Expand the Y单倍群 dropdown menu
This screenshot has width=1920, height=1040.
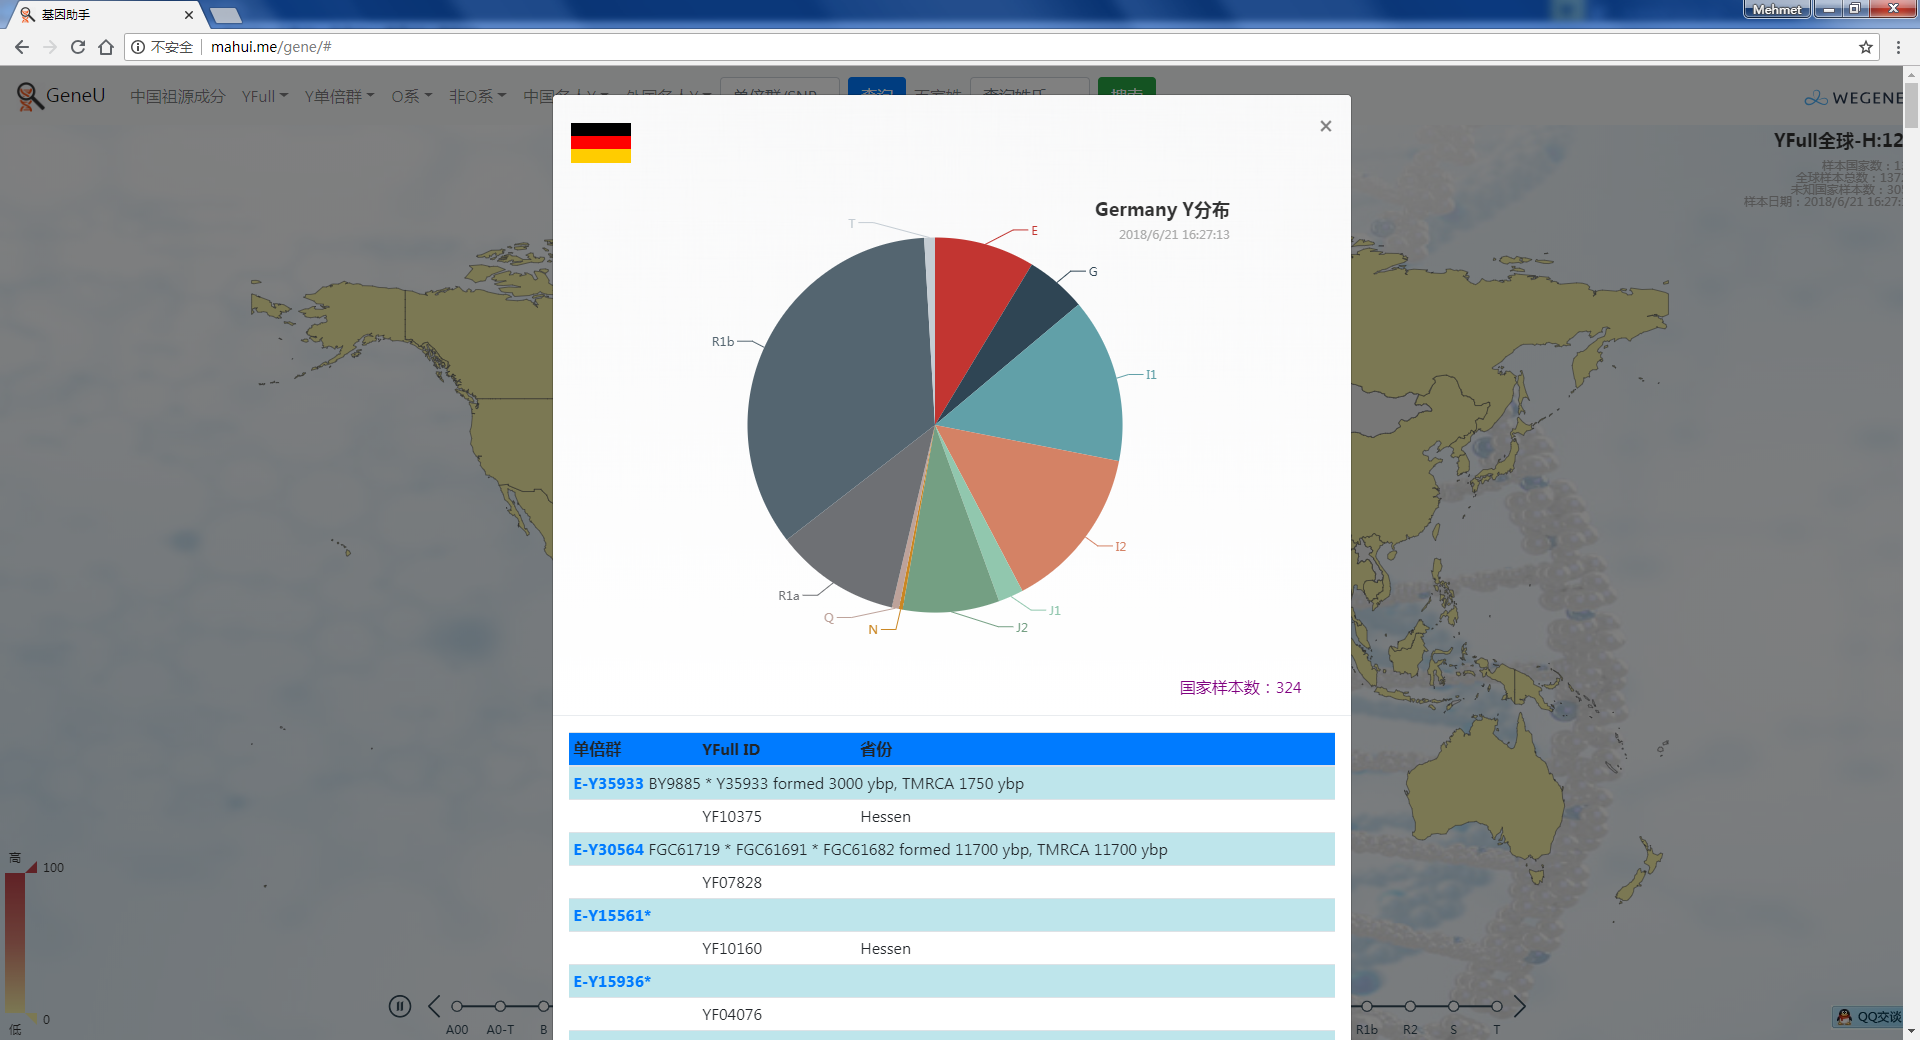pos(339,96)
